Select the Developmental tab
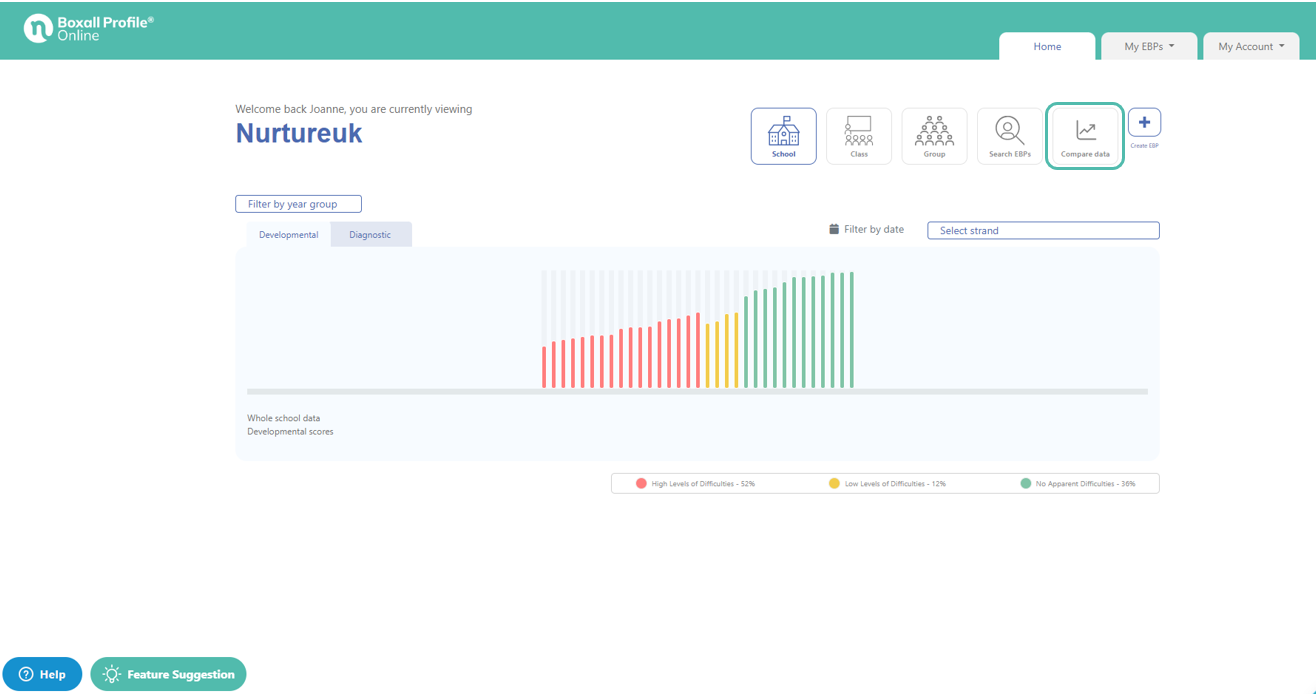This screenshot has height=695, width=1316. tap(288, 235)
